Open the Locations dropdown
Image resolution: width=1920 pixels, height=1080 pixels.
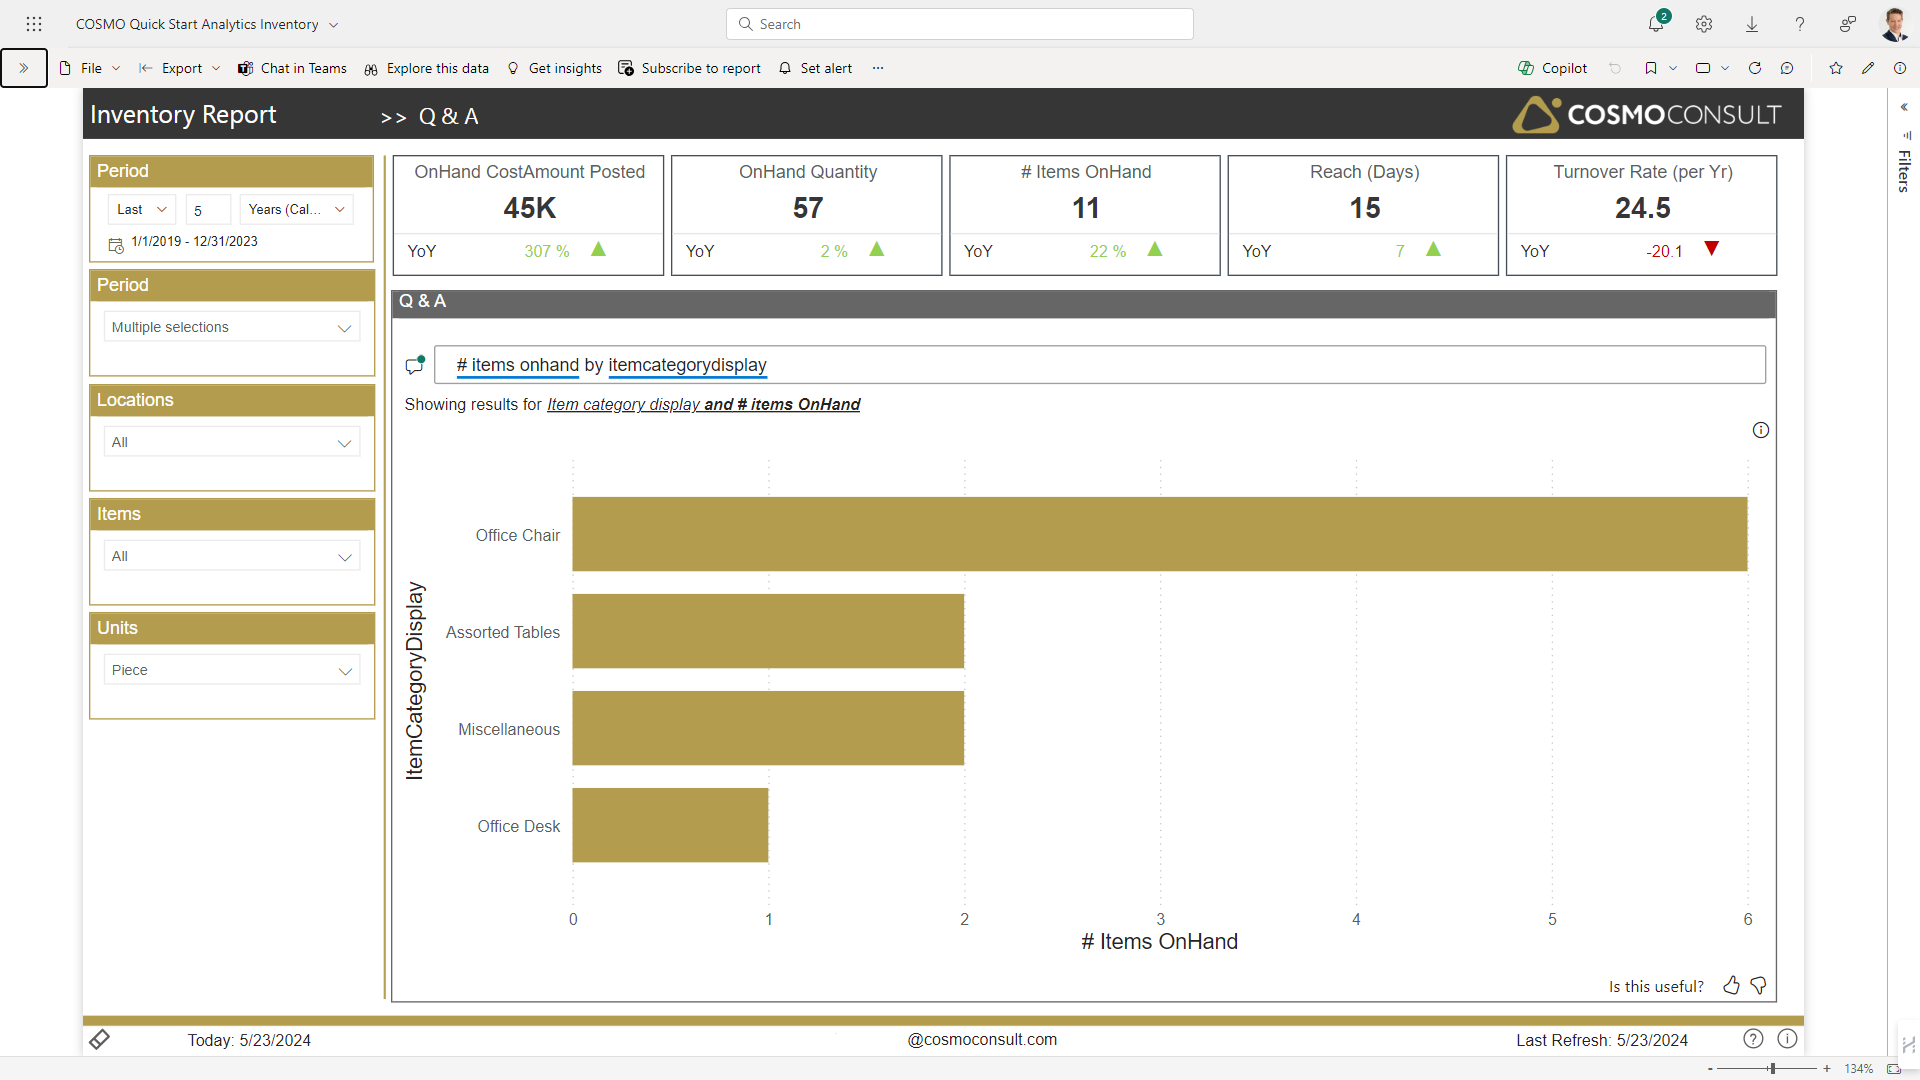point(232,442)
